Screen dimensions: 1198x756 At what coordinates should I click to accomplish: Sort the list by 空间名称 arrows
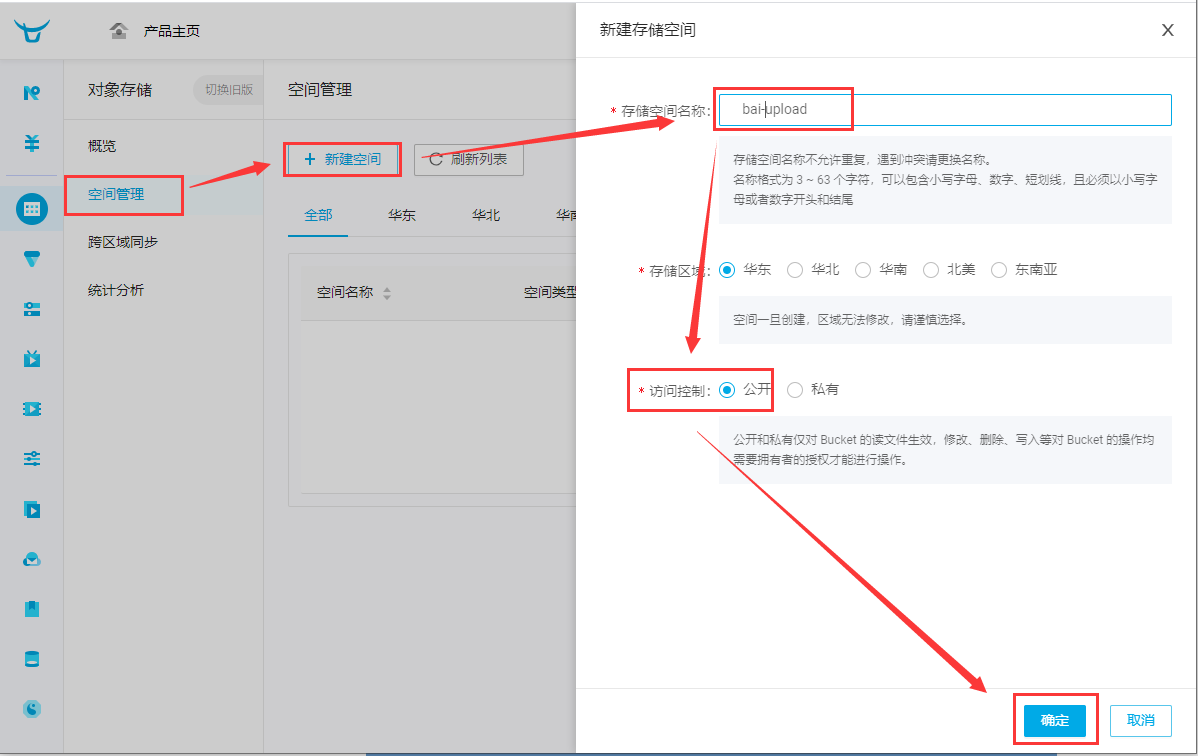click(x=387, y=294)
